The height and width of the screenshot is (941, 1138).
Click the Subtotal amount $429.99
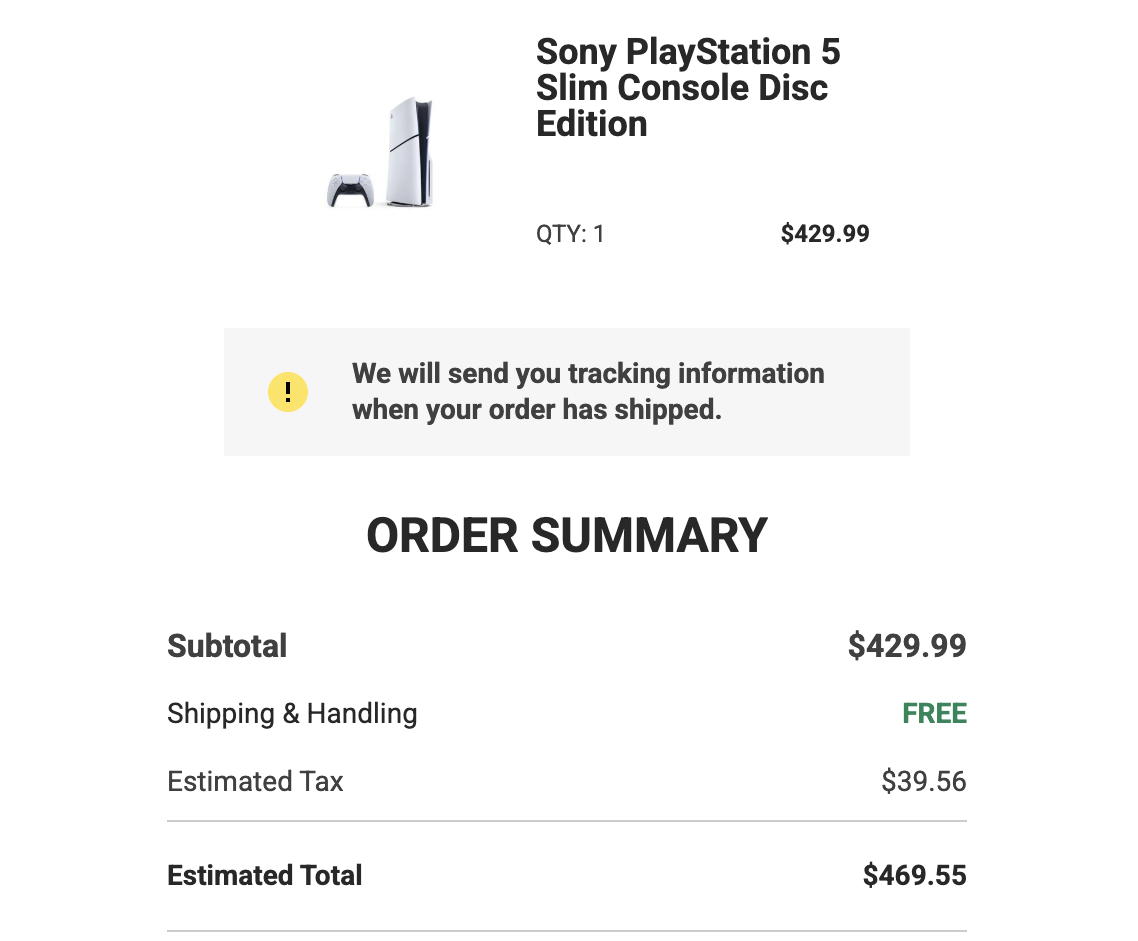tap(907, 646)
